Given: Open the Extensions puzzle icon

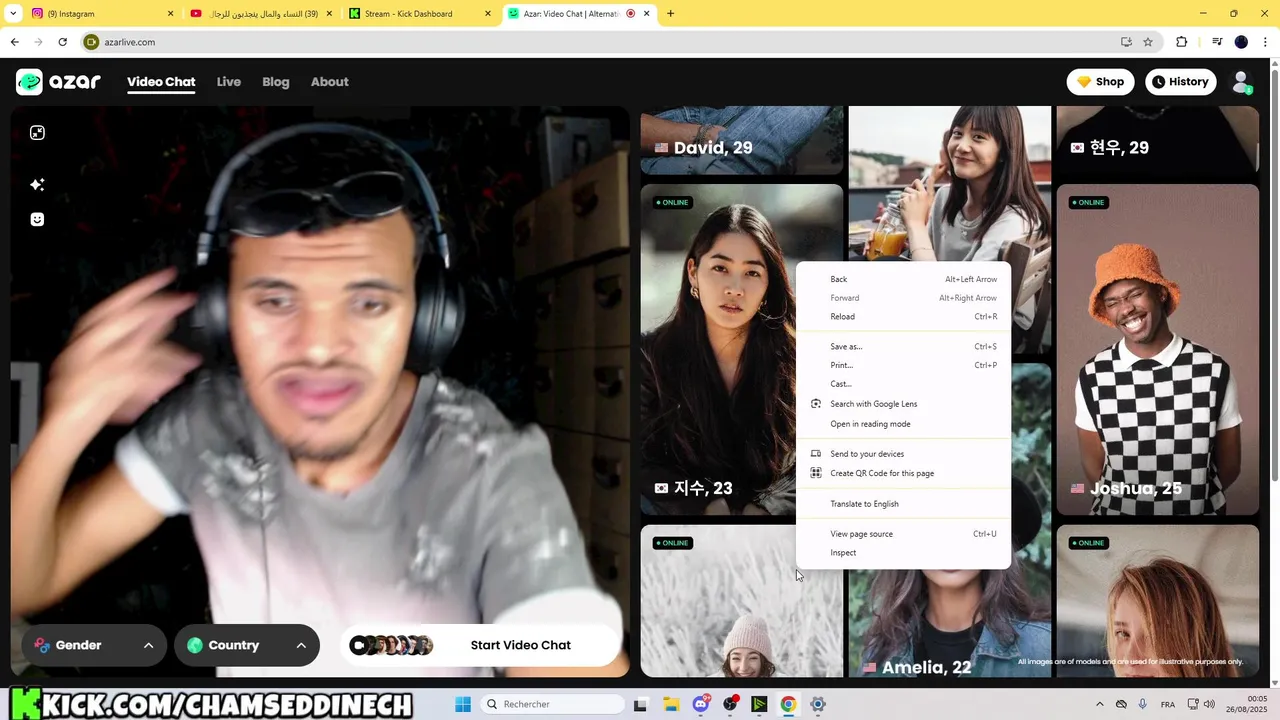Looking at the screenshot, I should click(1182, 42).
